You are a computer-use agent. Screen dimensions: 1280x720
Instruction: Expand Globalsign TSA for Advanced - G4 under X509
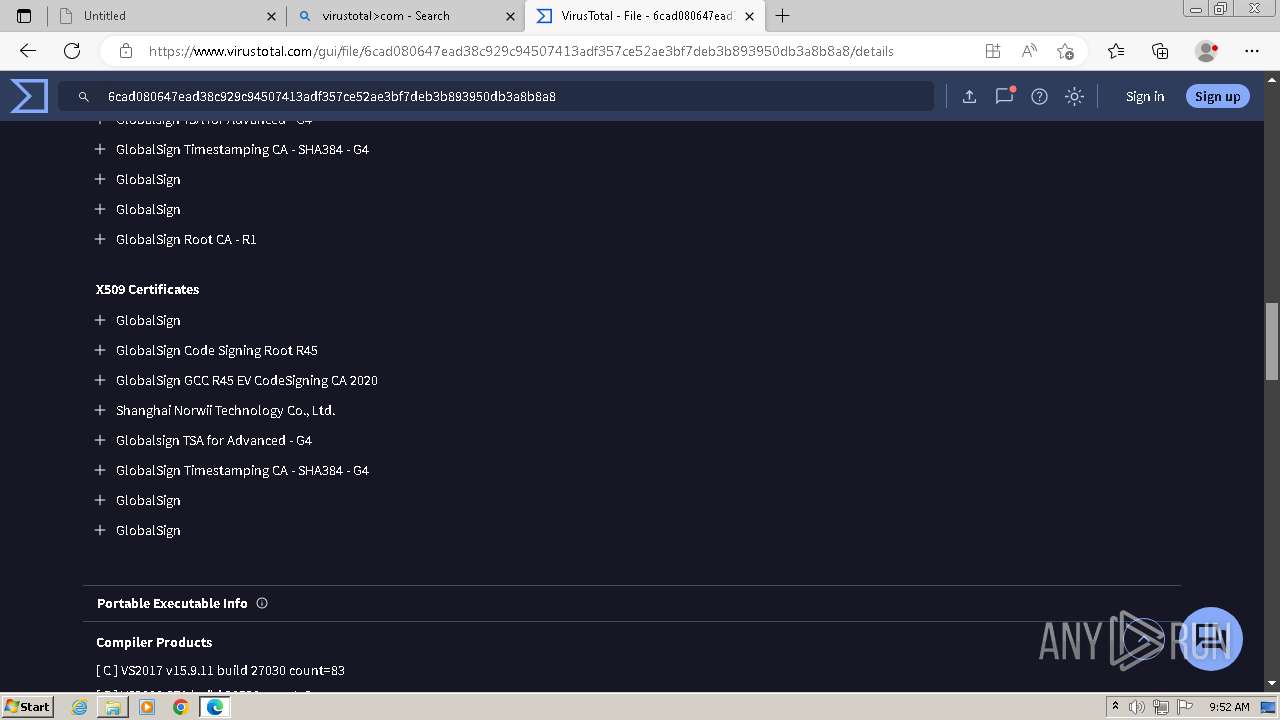[x=100, y=440]
